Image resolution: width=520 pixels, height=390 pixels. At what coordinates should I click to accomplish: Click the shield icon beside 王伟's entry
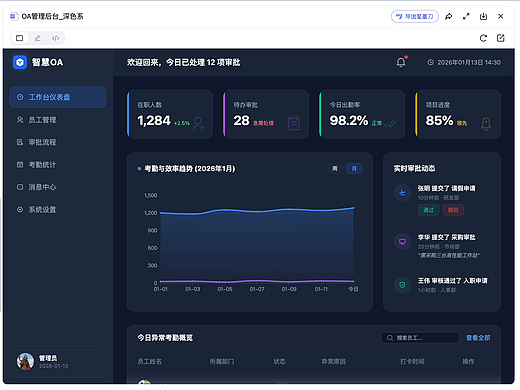(402, 285)
